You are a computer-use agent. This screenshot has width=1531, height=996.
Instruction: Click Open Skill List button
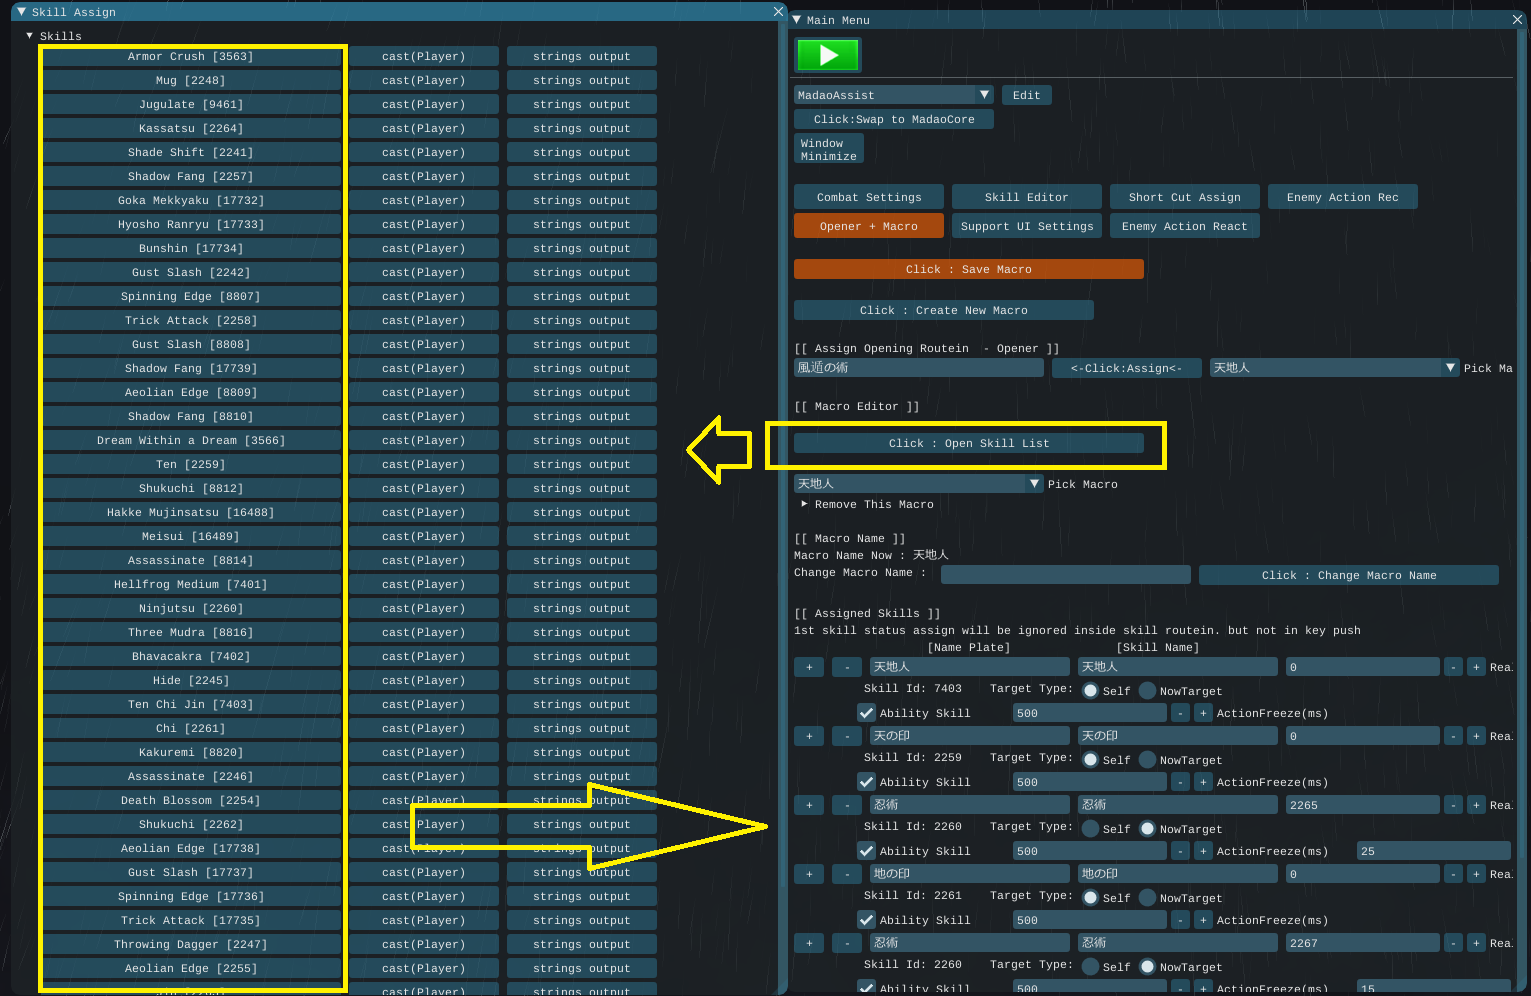click(x=968, y=443)
